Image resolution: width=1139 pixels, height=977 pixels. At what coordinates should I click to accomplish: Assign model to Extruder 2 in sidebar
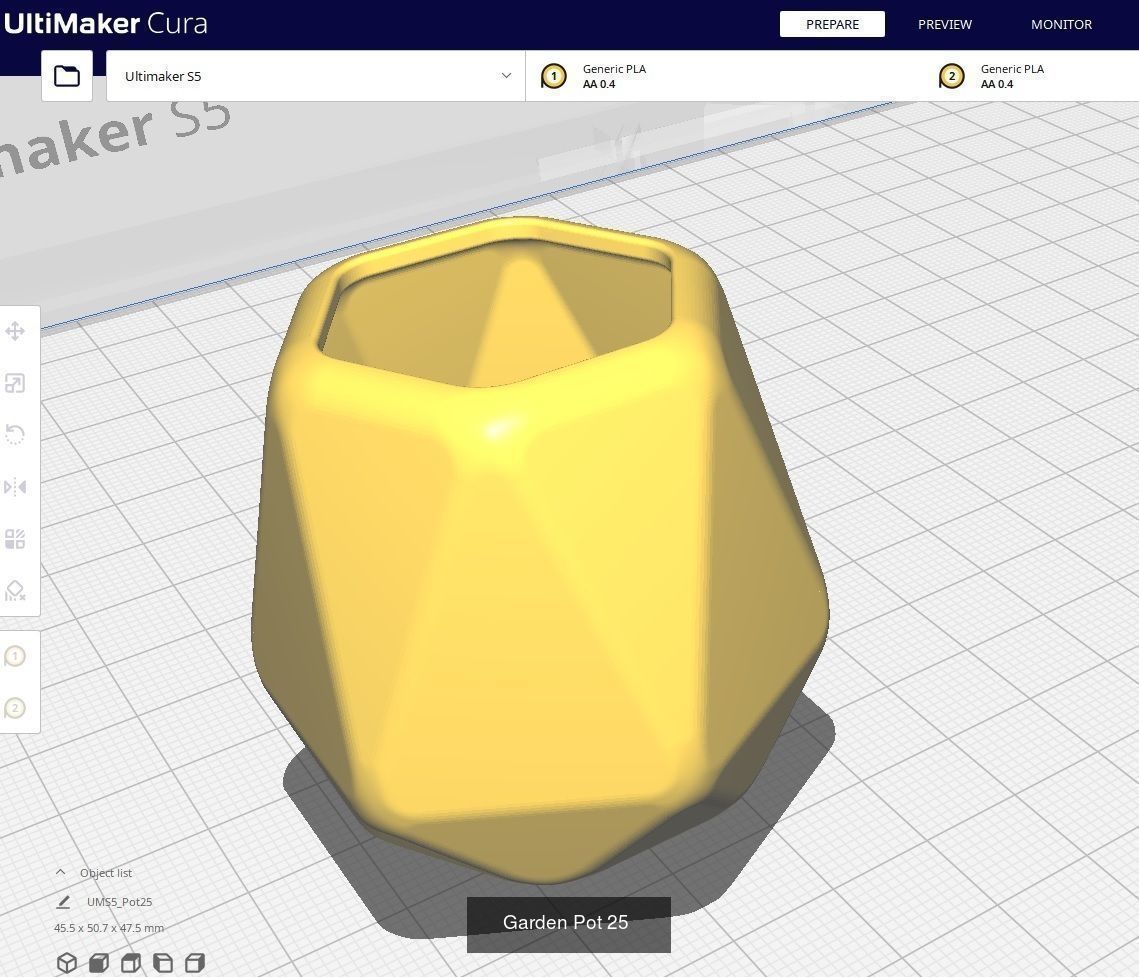[x=15, y=708]
